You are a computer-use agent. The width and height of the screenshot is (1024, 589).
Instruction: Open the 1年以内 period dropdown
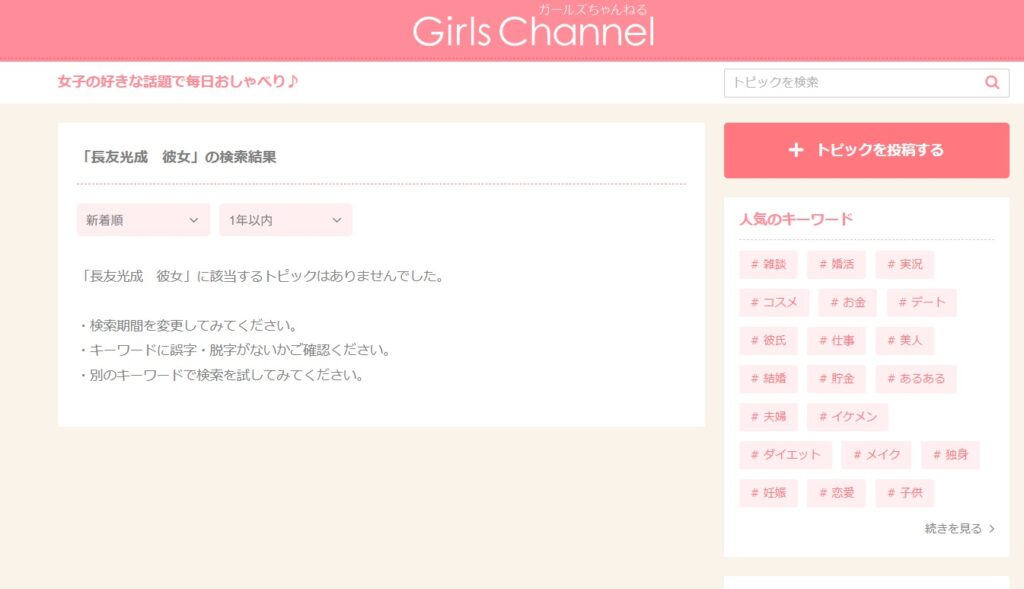[285, 220]
